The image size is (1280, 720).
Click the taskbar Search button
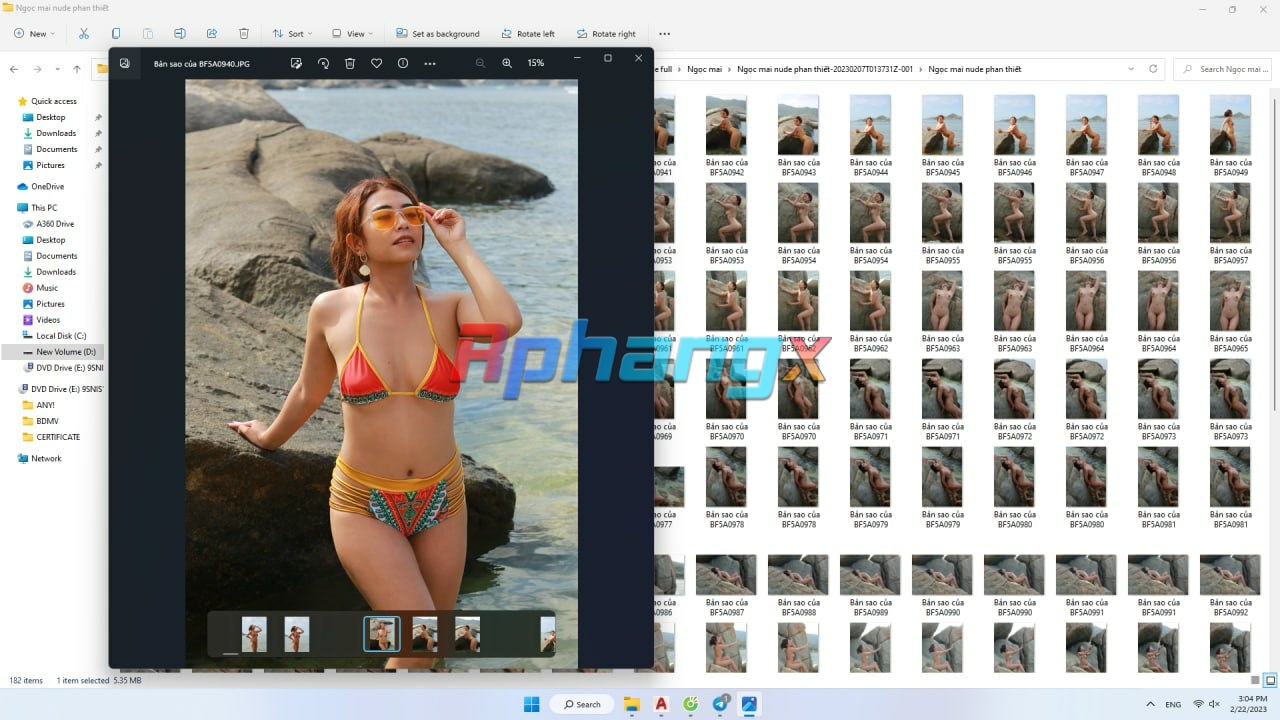click(582, 704)
